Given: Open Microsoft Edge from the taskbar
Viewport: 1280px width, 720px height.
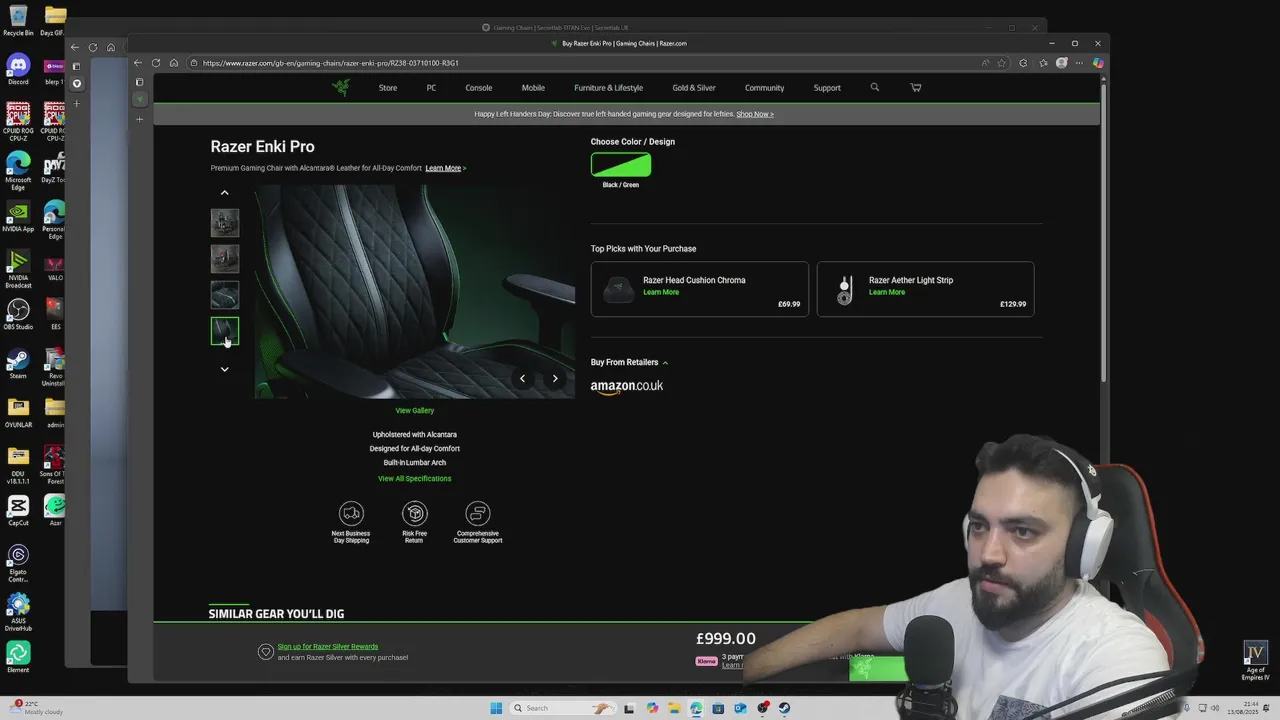Looking at the screenshot, I should pyautogui.click(x=696, y=708).
